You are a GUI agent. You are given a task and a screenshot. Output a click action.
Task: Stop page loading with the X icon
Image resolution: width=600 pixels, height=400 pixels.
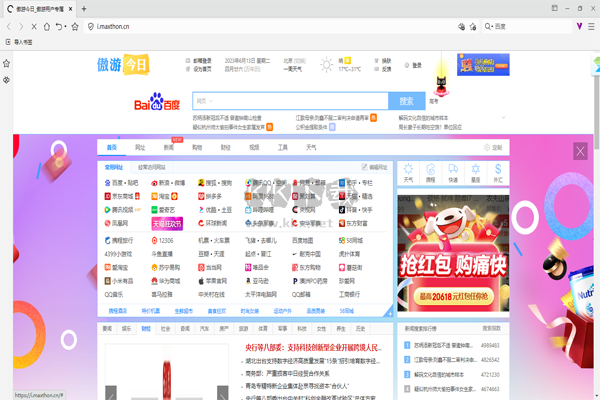point(34,26)
